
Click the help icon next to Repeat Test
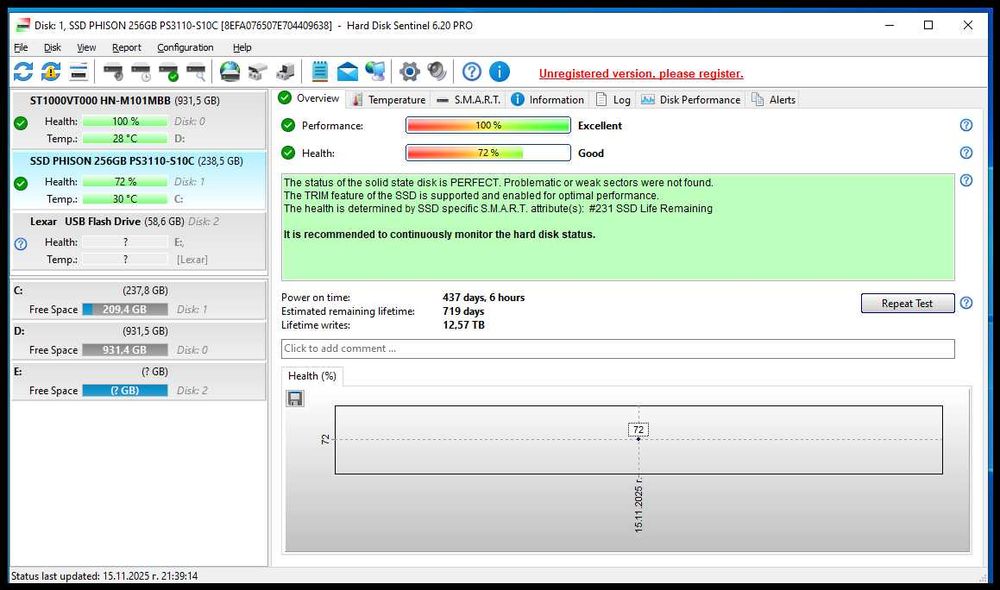pos(966,303)
